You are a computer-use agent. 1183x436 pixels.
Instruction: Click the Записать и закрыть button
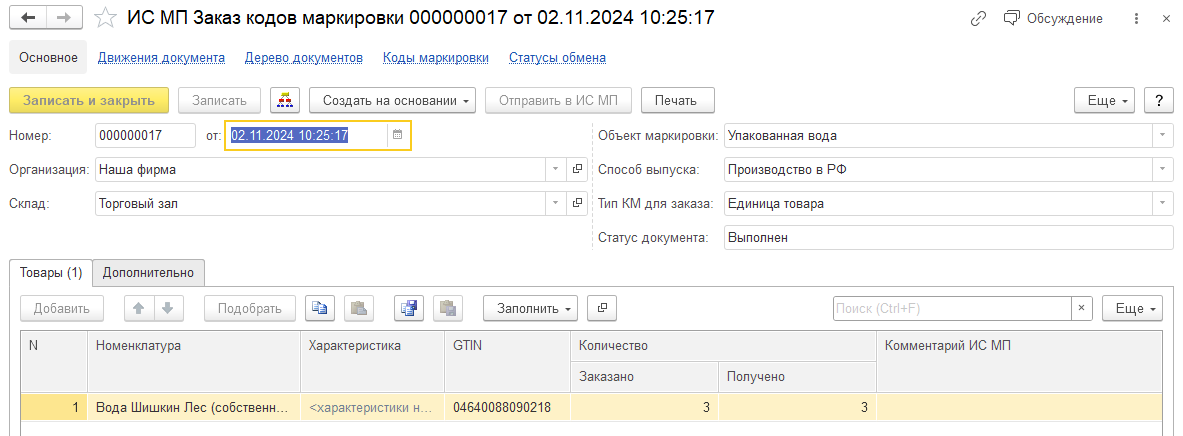tap(89, 100)
